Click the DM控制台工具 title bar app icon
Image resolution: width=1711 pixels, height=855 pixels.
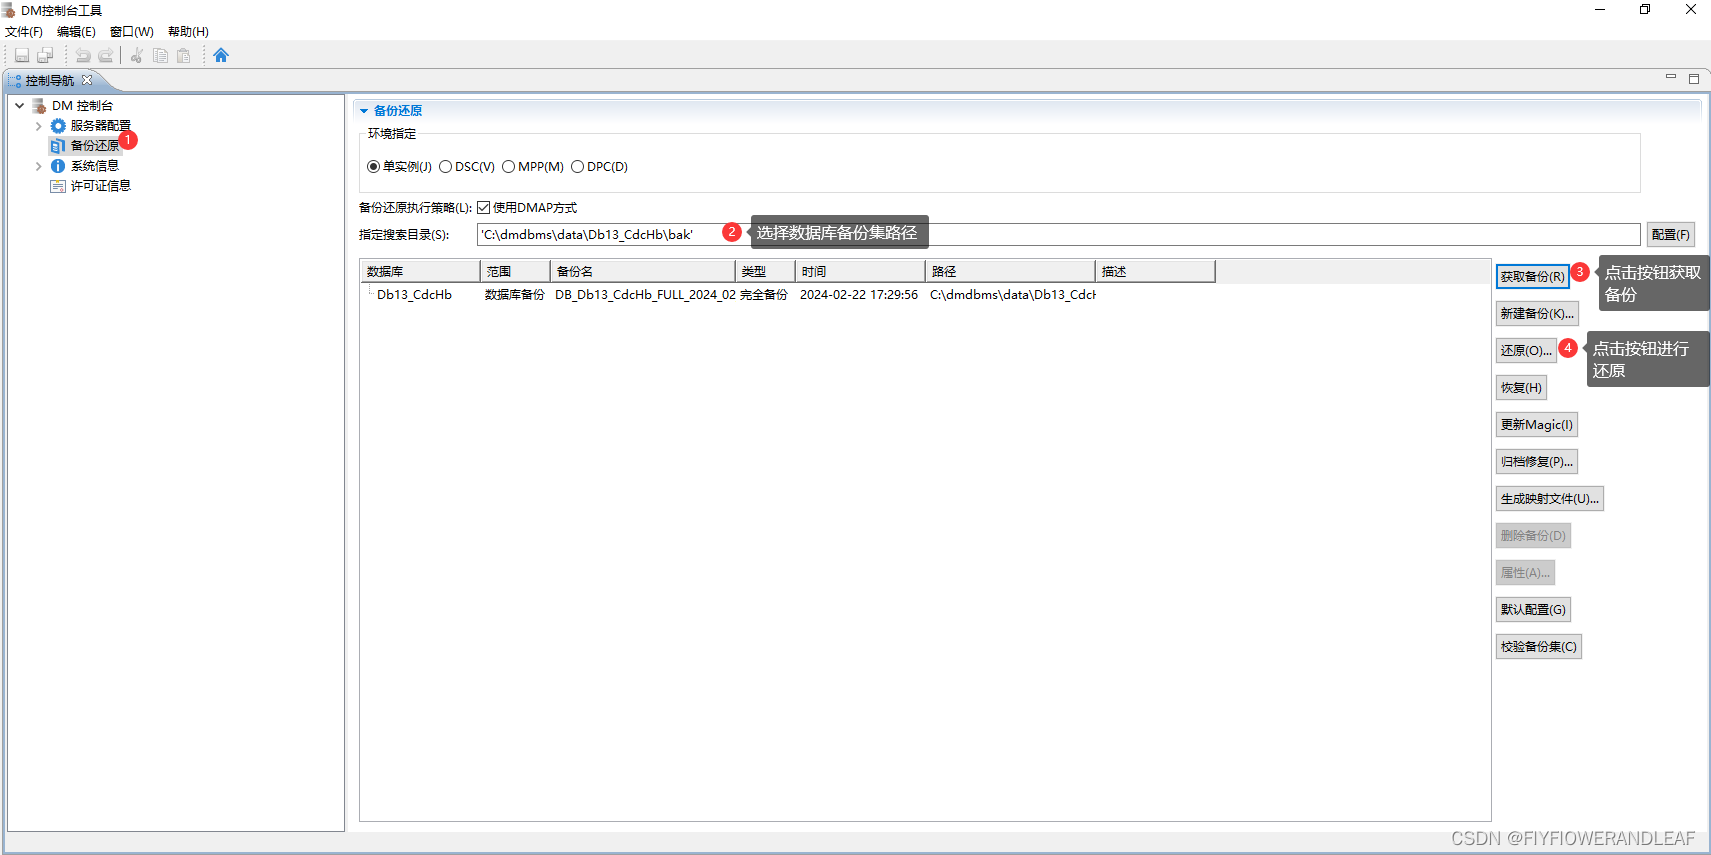coord(9,10)
